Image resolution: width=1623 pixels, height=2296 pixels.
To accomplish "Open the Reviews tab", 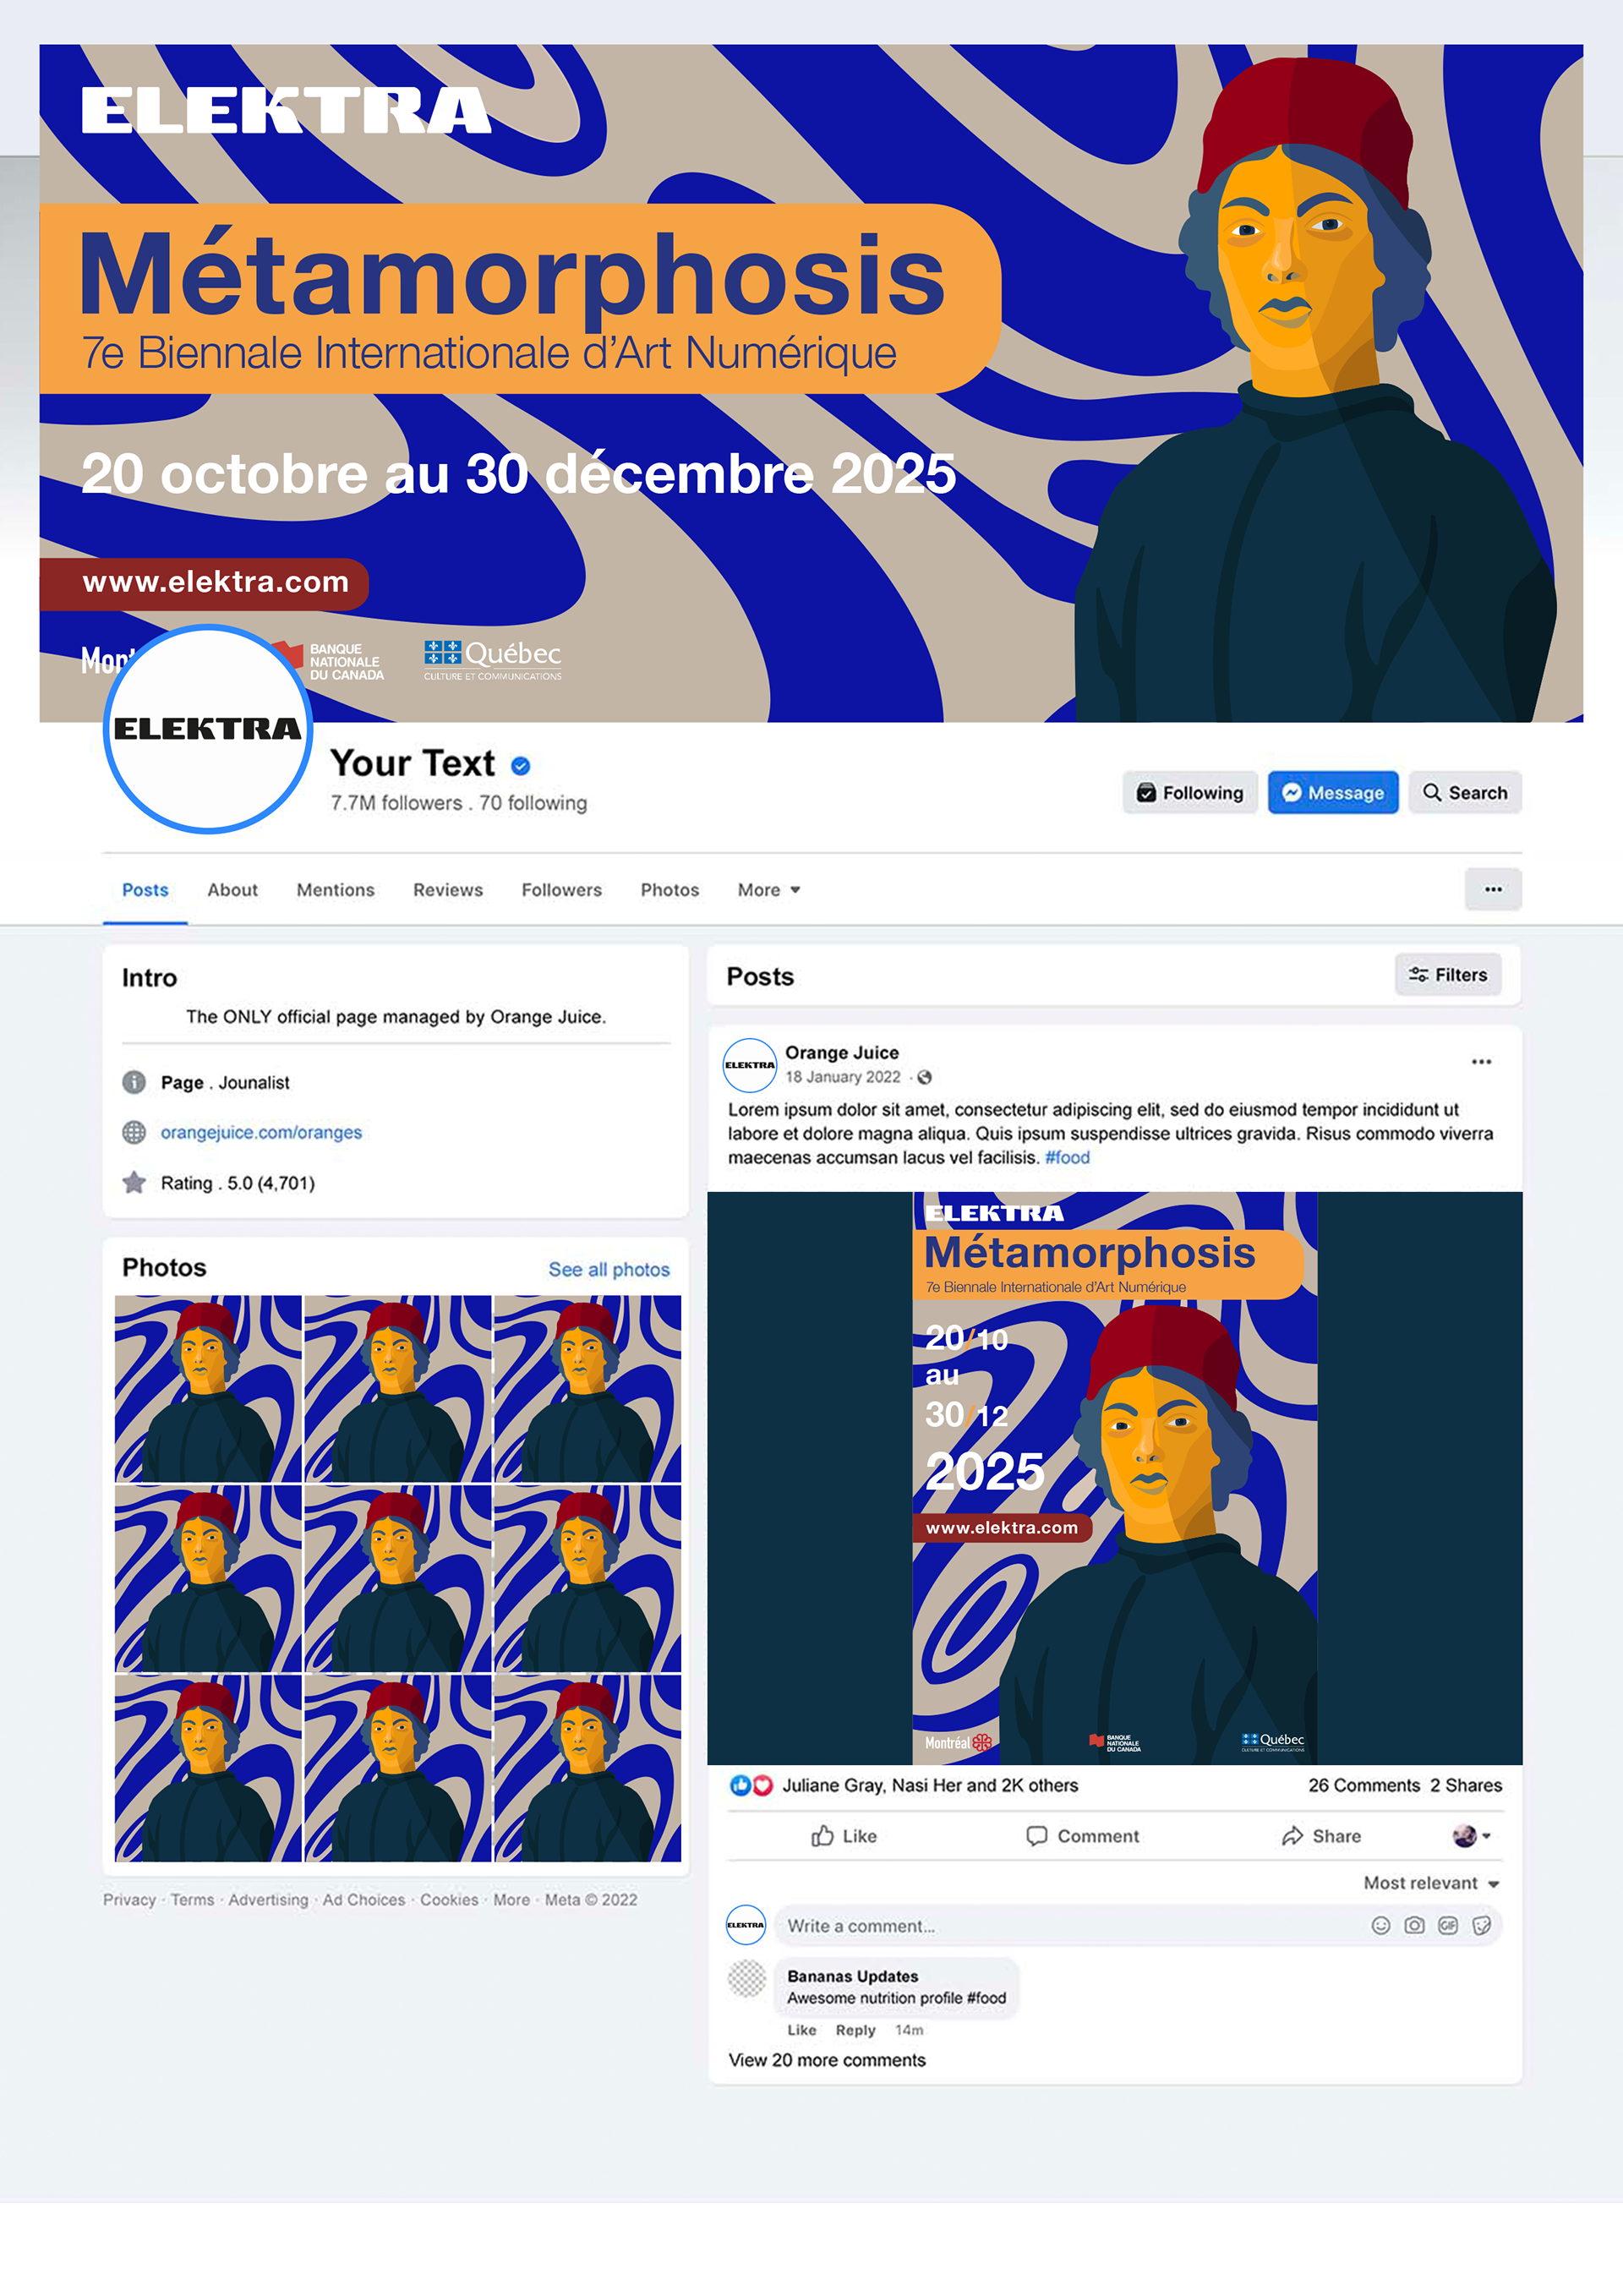I will (x=448, y=889).
